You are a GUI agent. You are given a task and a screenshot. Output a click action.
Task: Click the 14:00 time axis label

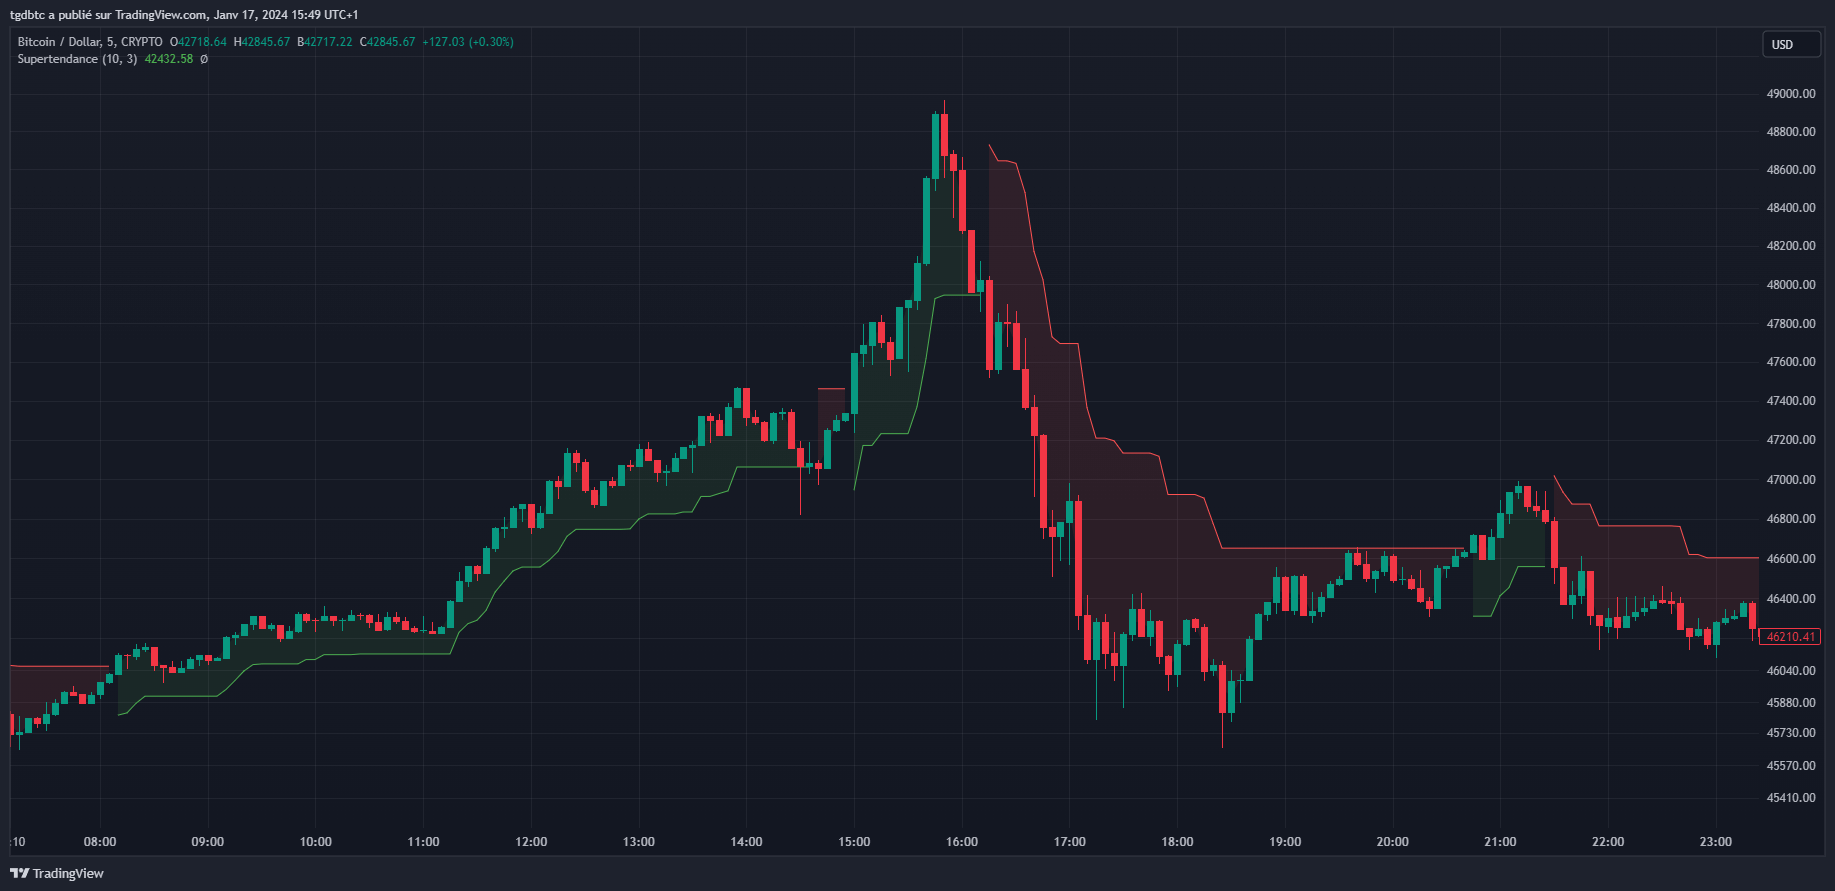(x=747, y=842)
